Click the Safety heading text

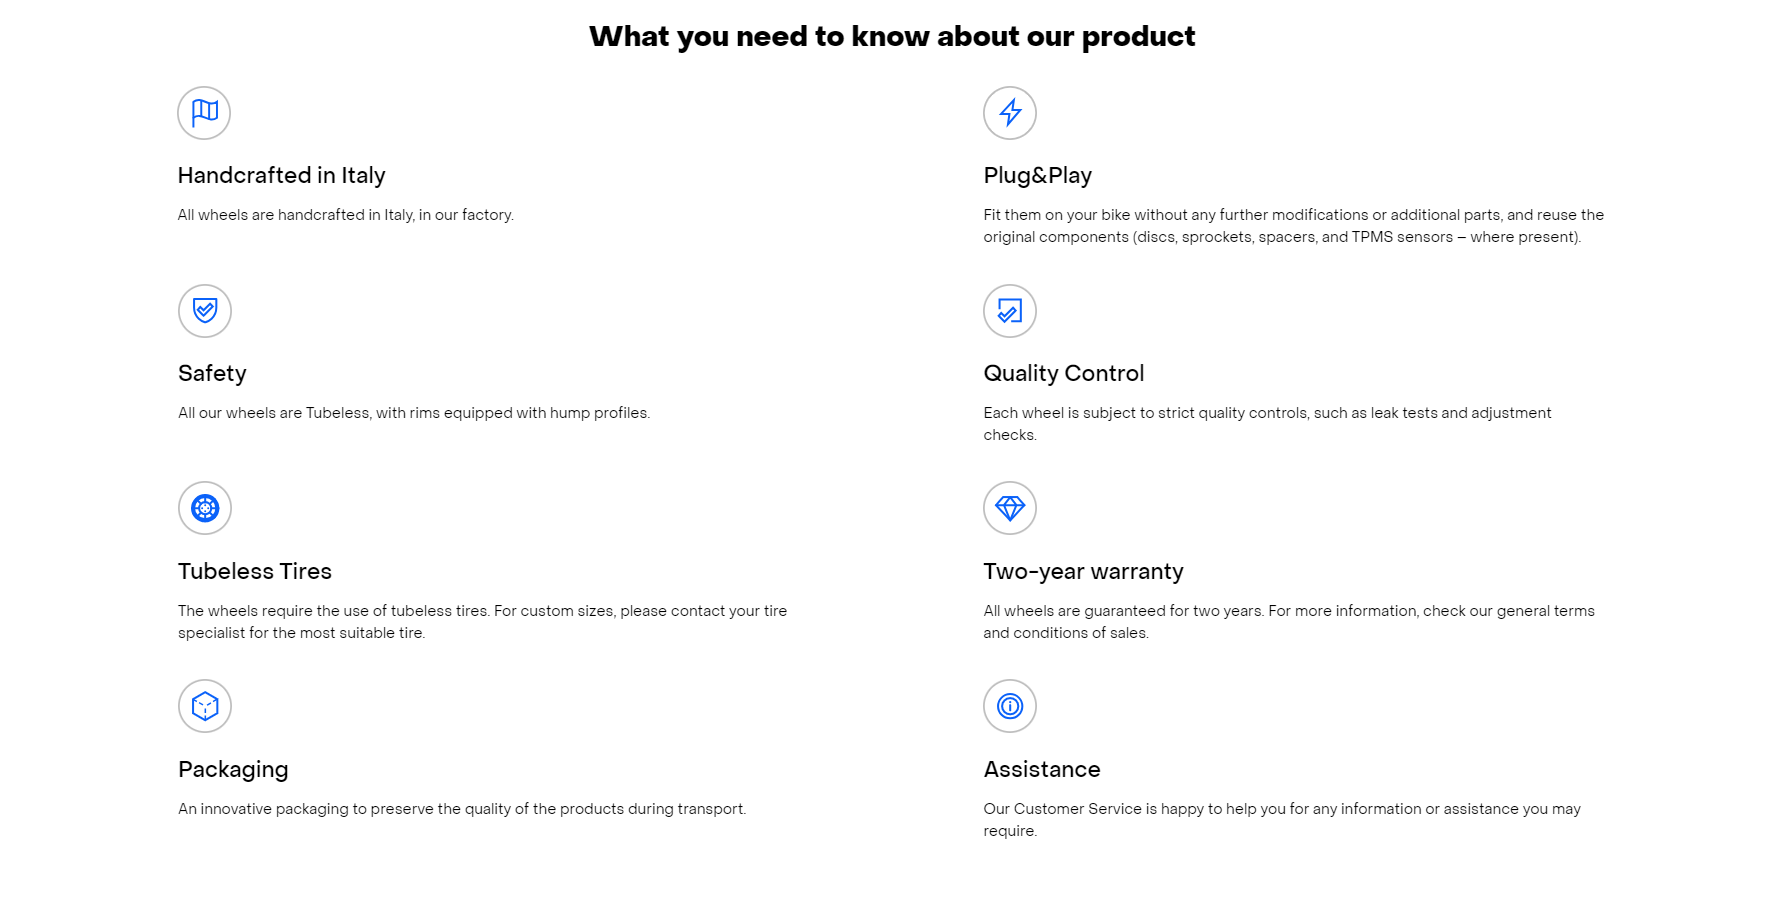(212, 374)
